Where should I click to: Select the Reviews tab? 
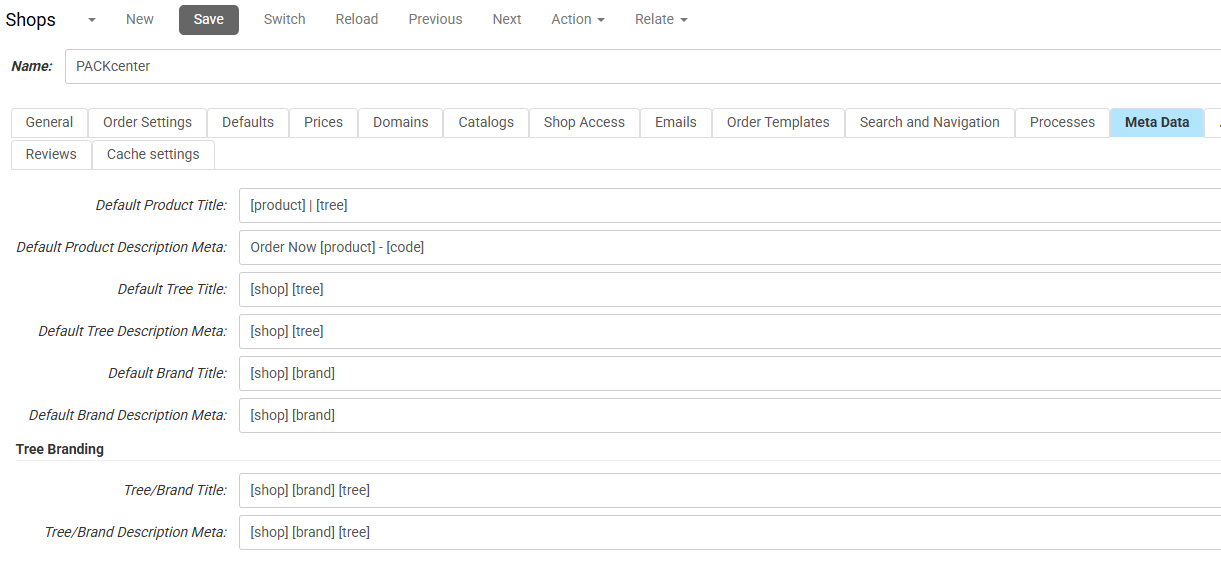point(51,154)
